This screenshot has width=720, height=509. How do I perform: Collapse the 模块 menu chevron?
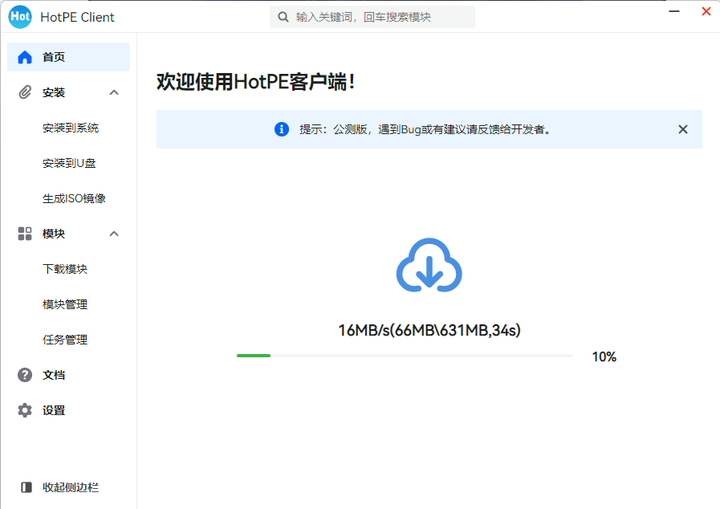(114, 234)
